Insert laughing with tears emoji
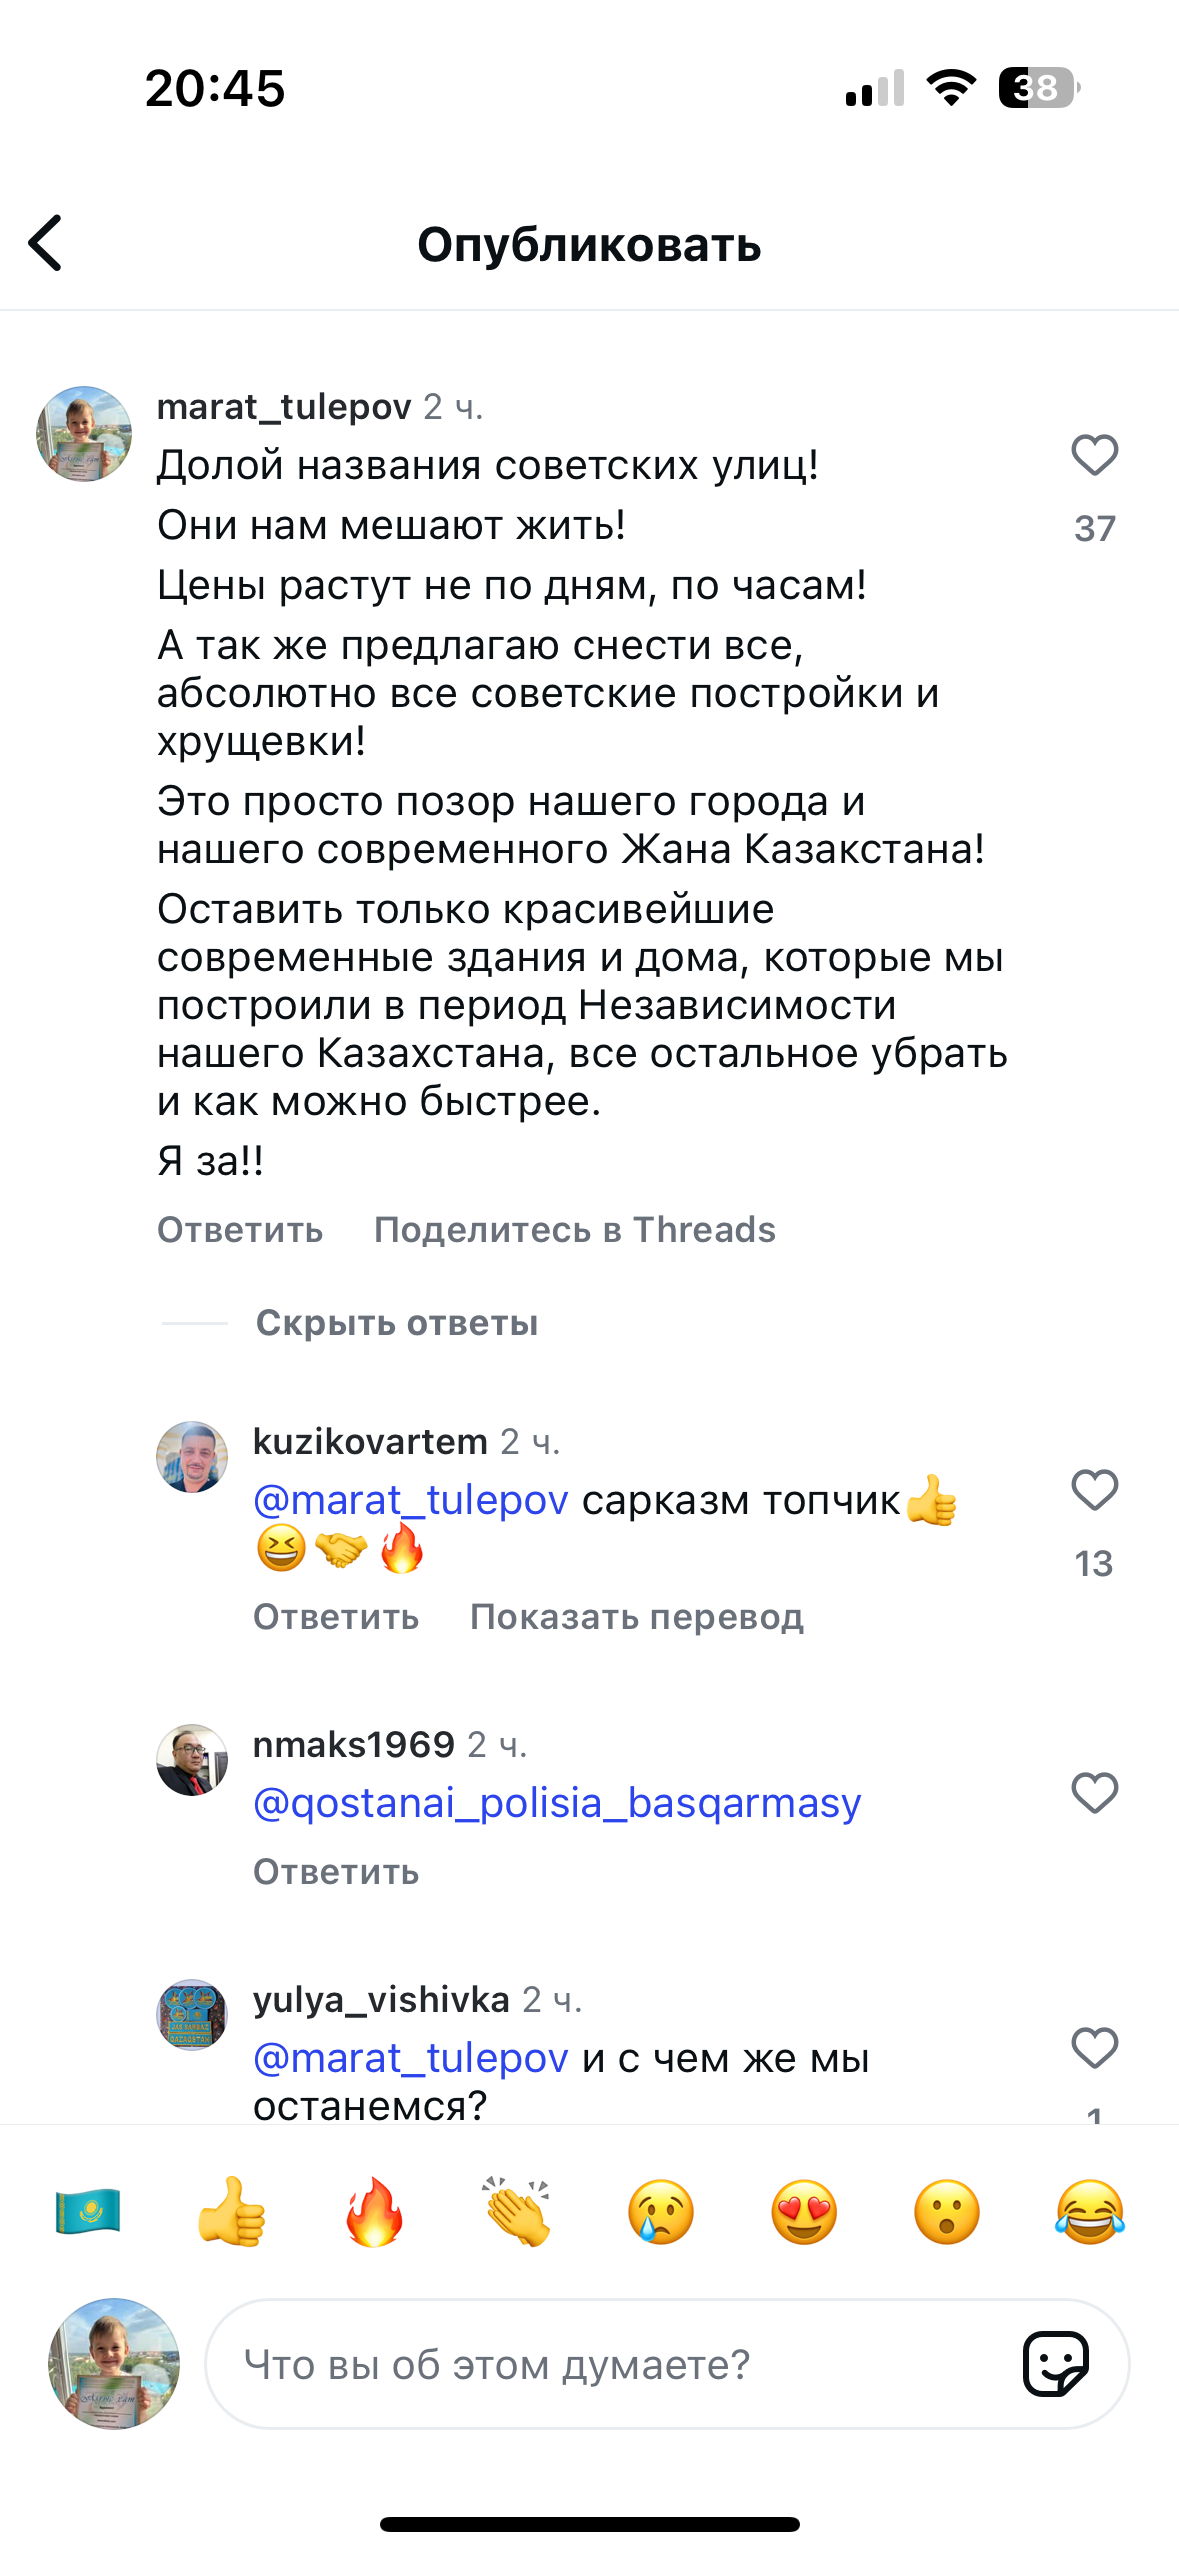This screenshot has height=2556, width=1179. (x=1090, y=2211)
